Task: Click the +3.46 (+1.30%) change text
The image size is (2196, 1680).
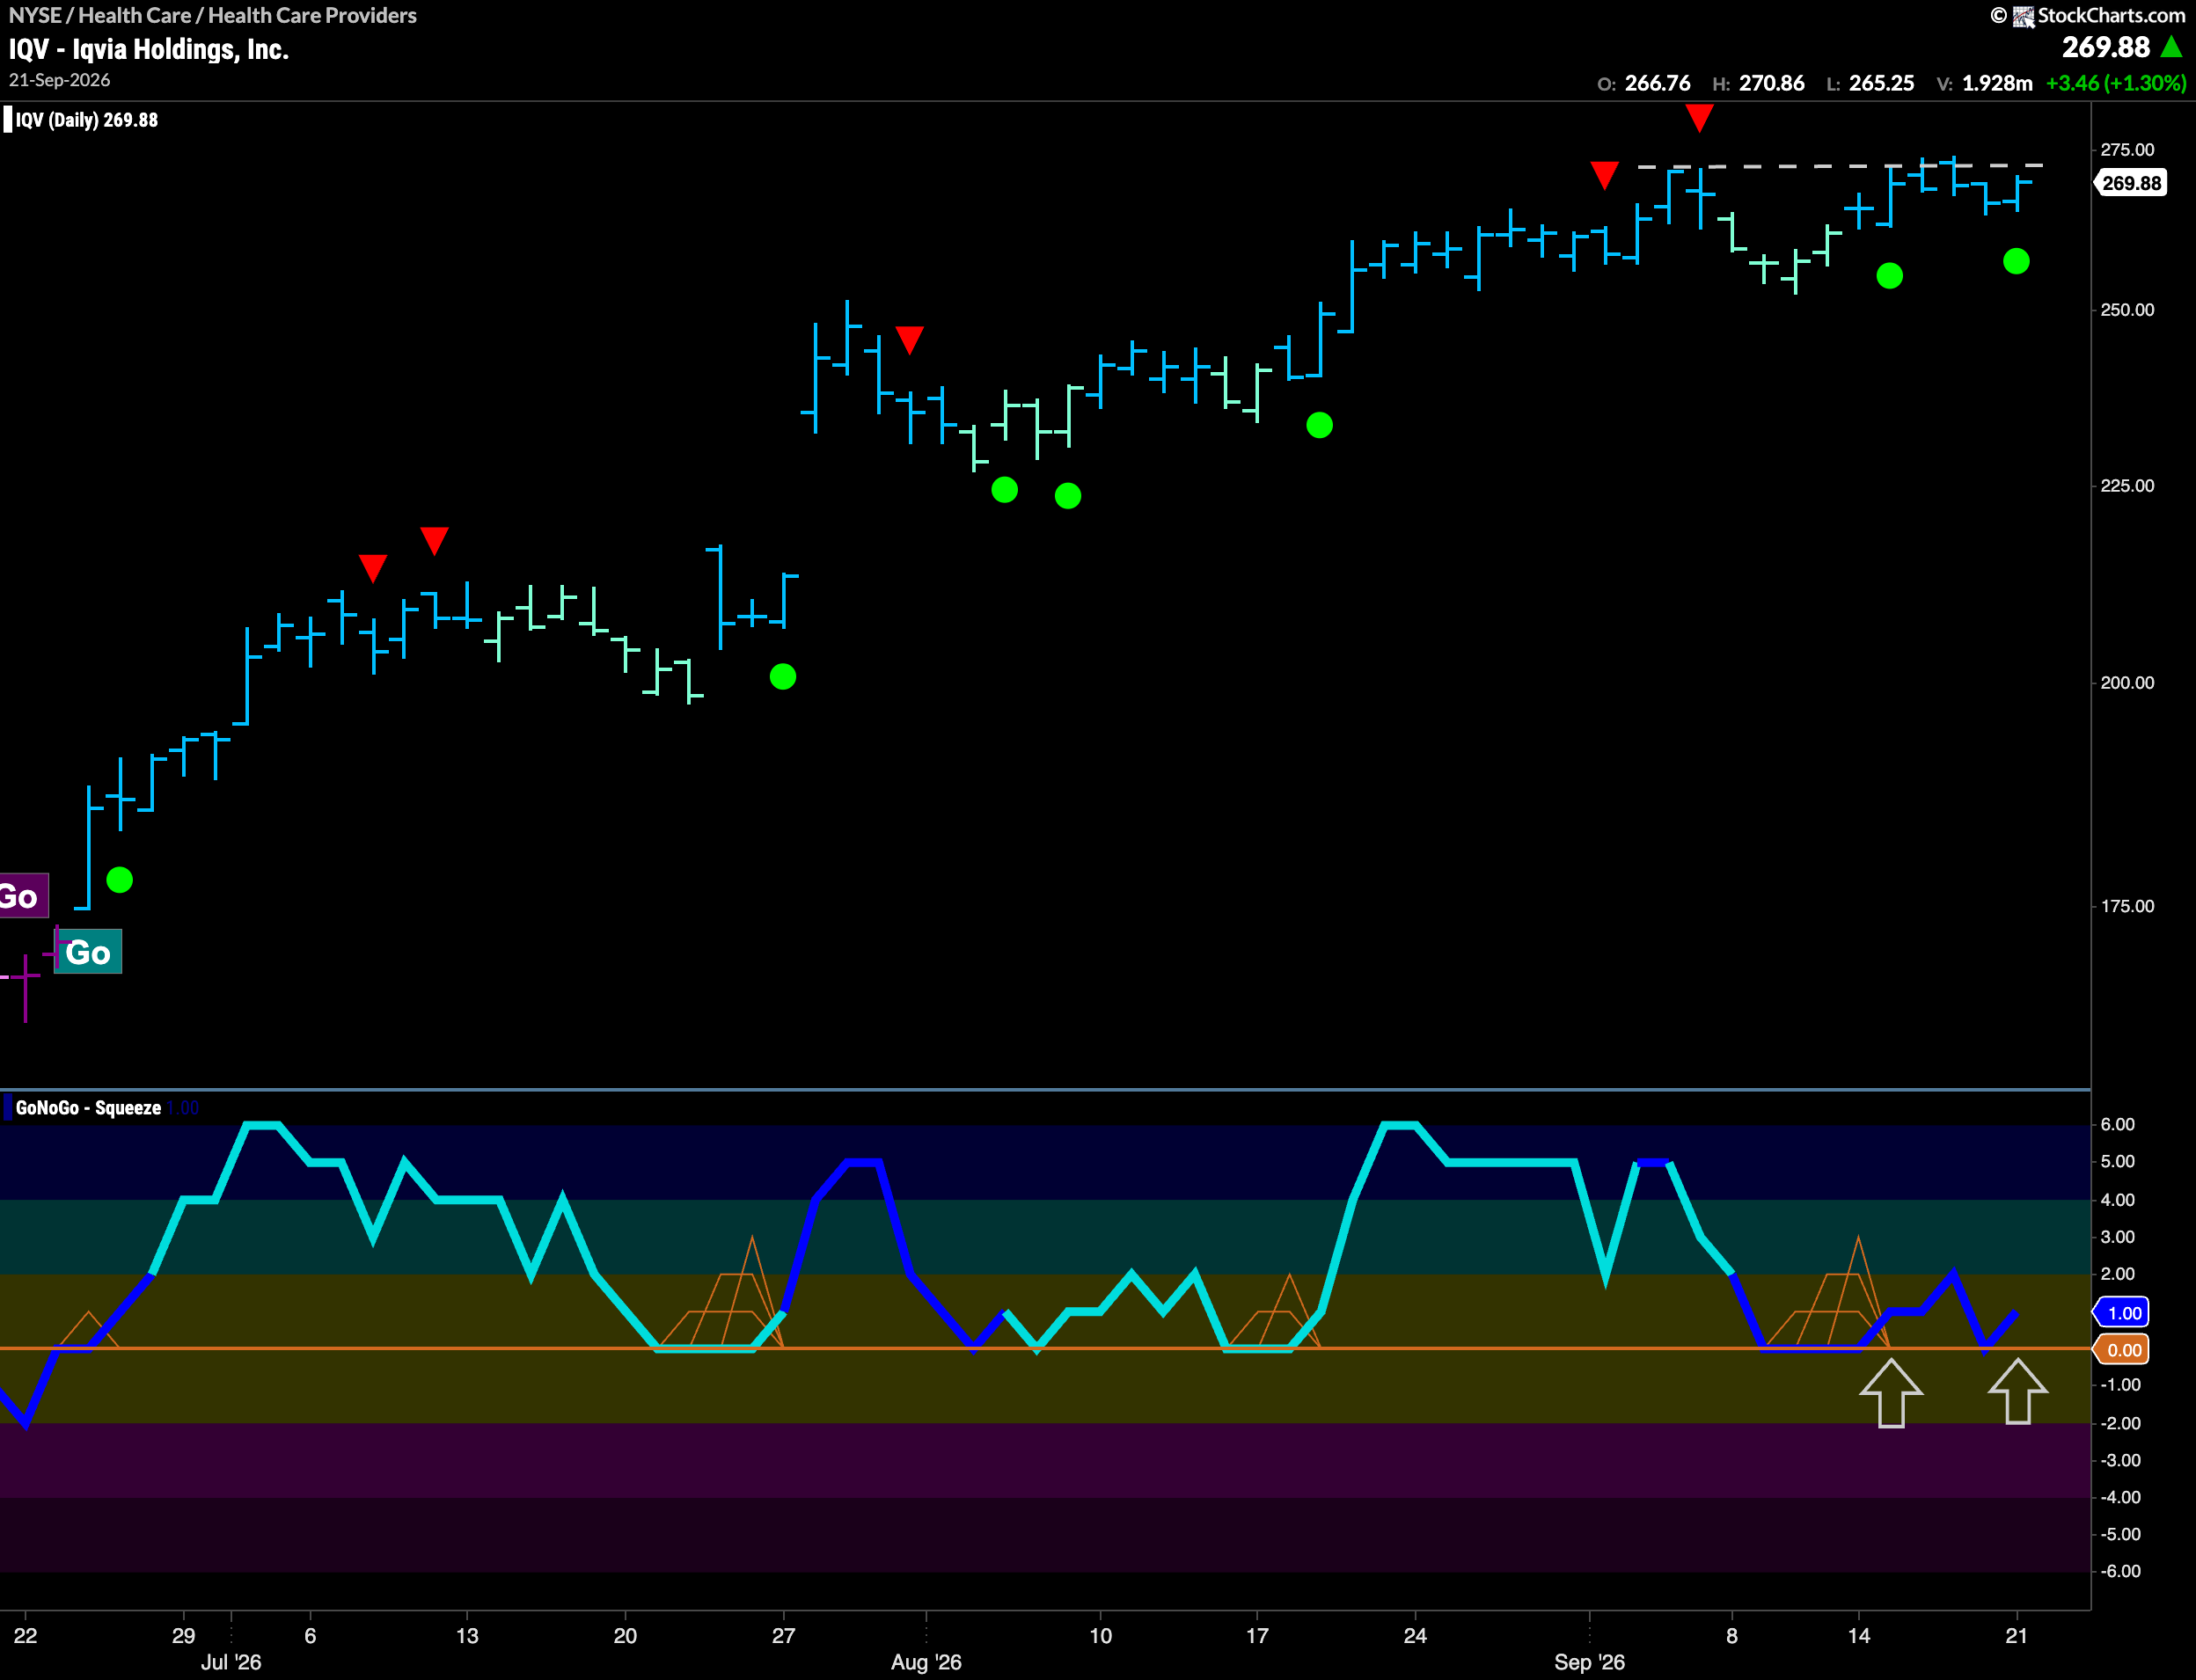Action: click(x=2116, y=83)
